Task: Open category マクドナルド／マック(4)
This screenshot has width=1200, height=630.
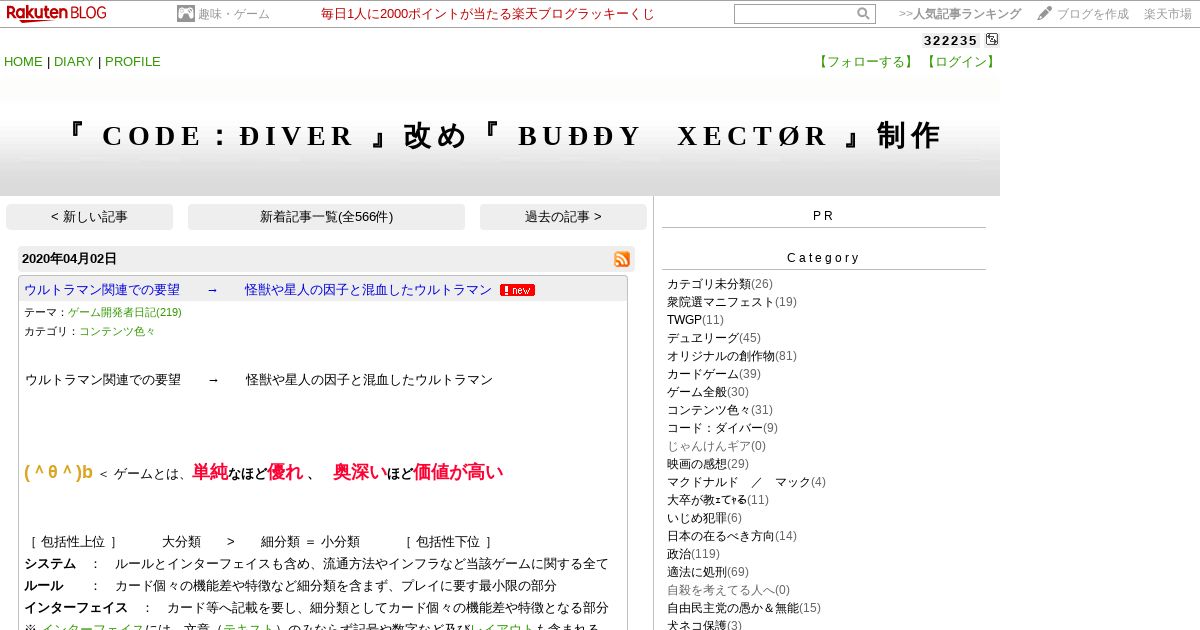Action: tap(746, 482)
